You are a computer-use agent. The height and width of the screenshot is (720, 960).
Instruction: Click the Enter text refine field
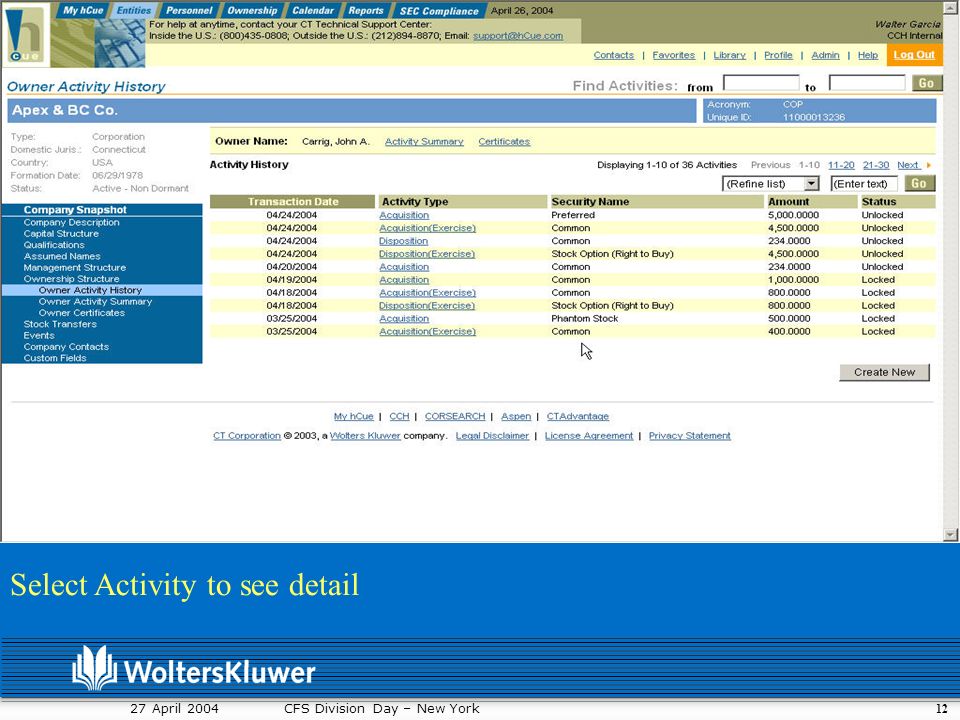pyautogui.click(x=864, y=184)
